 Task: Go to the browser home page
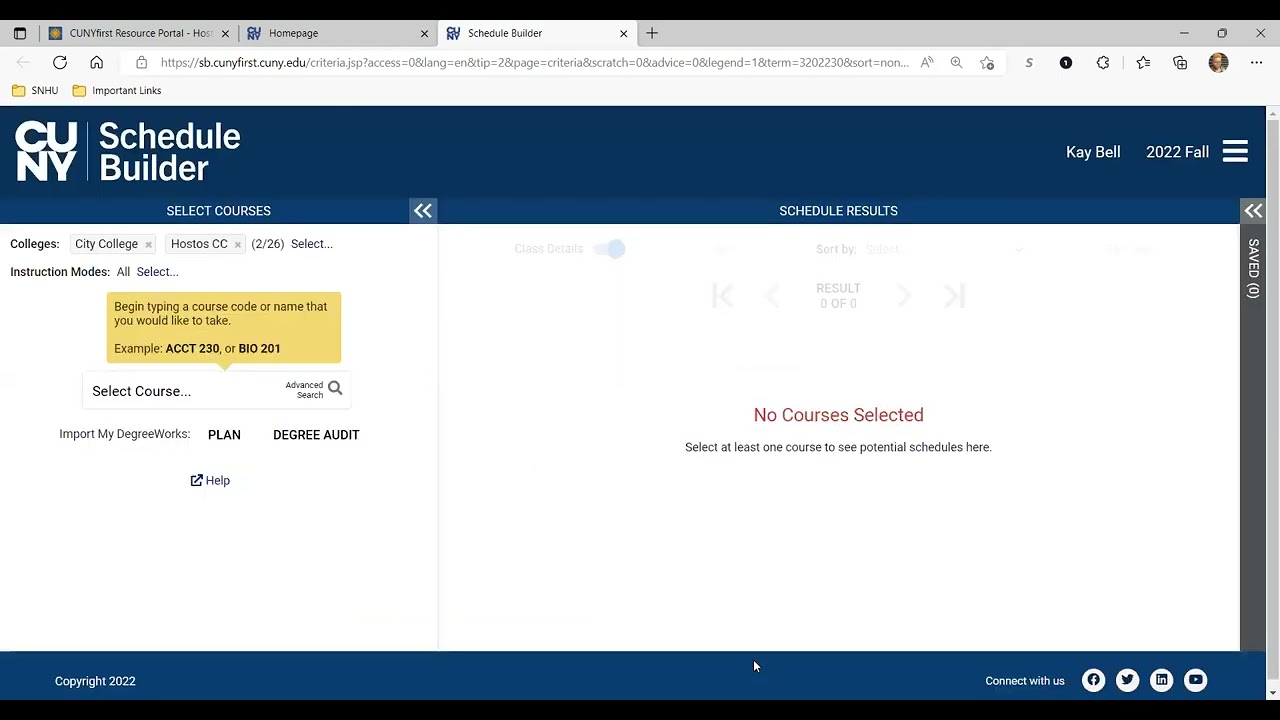(x=97, y=63)
